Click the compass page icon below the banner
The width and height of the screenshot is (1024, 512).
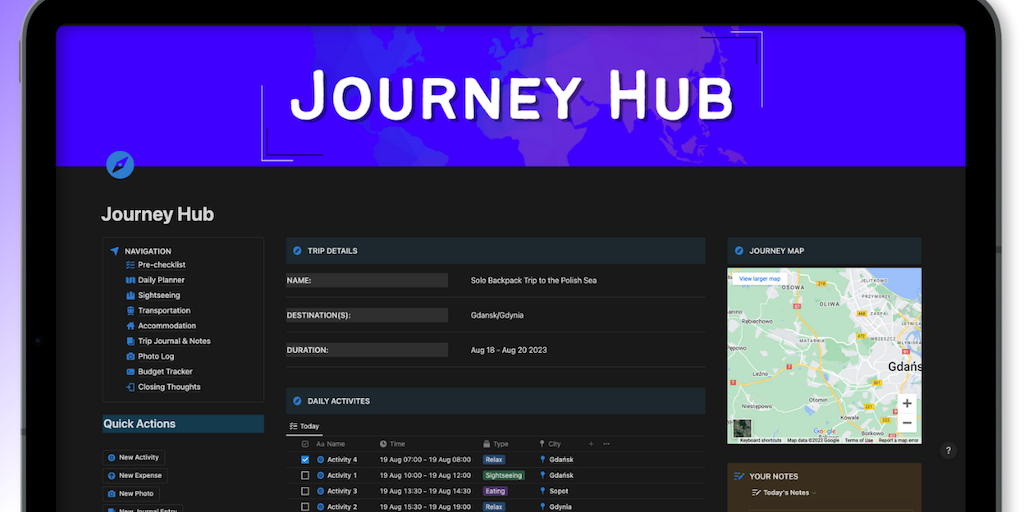(x=120, y=165)
